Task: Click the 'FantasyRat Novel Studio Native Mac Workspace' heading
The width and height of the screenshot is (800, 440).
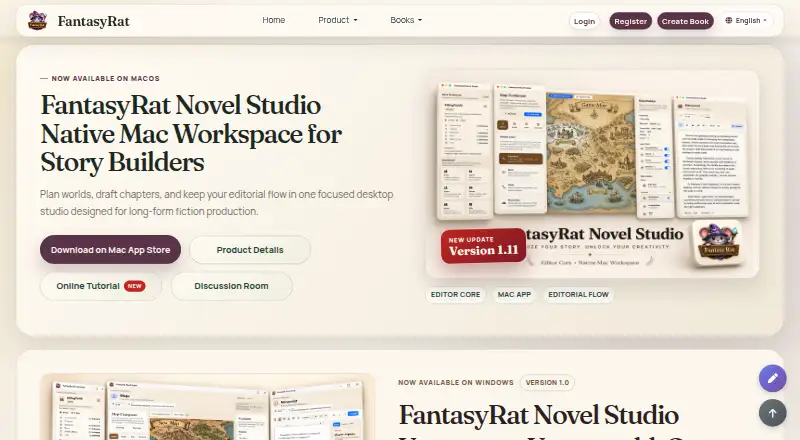Action: pos(191,134)
